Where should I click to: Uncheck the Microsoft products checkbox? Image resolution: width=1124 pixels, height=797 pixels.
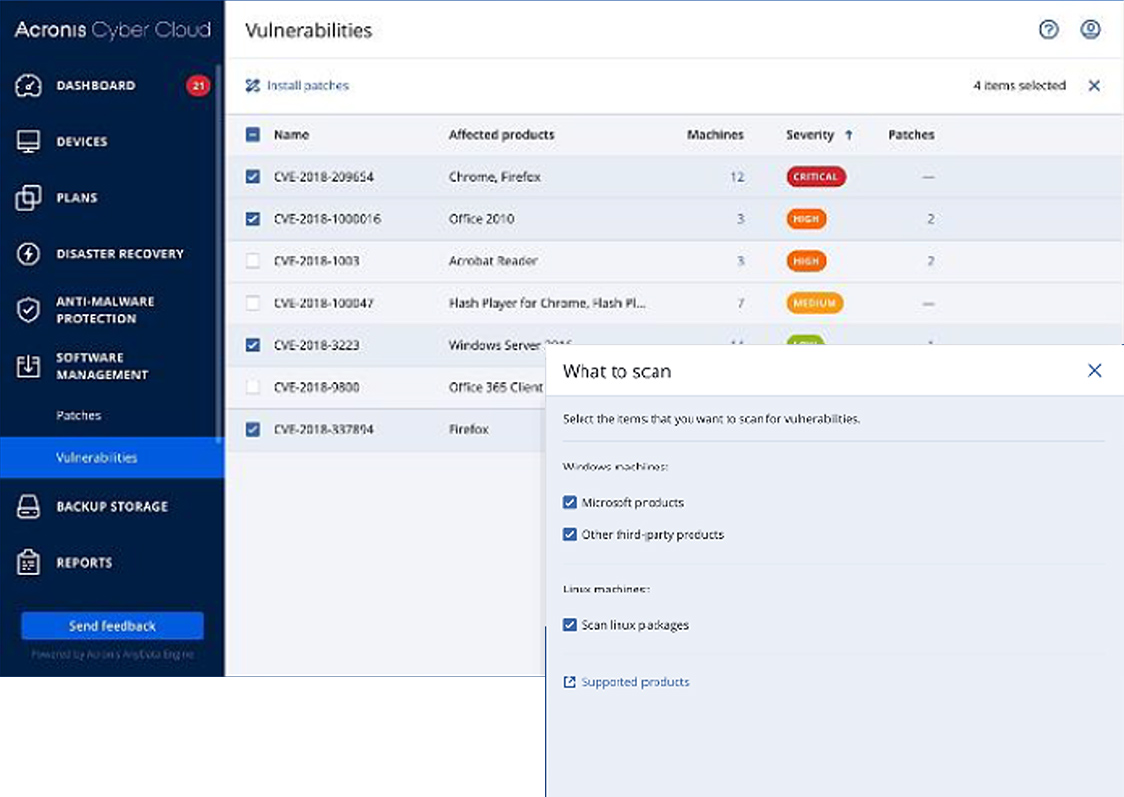pos(570,502)
